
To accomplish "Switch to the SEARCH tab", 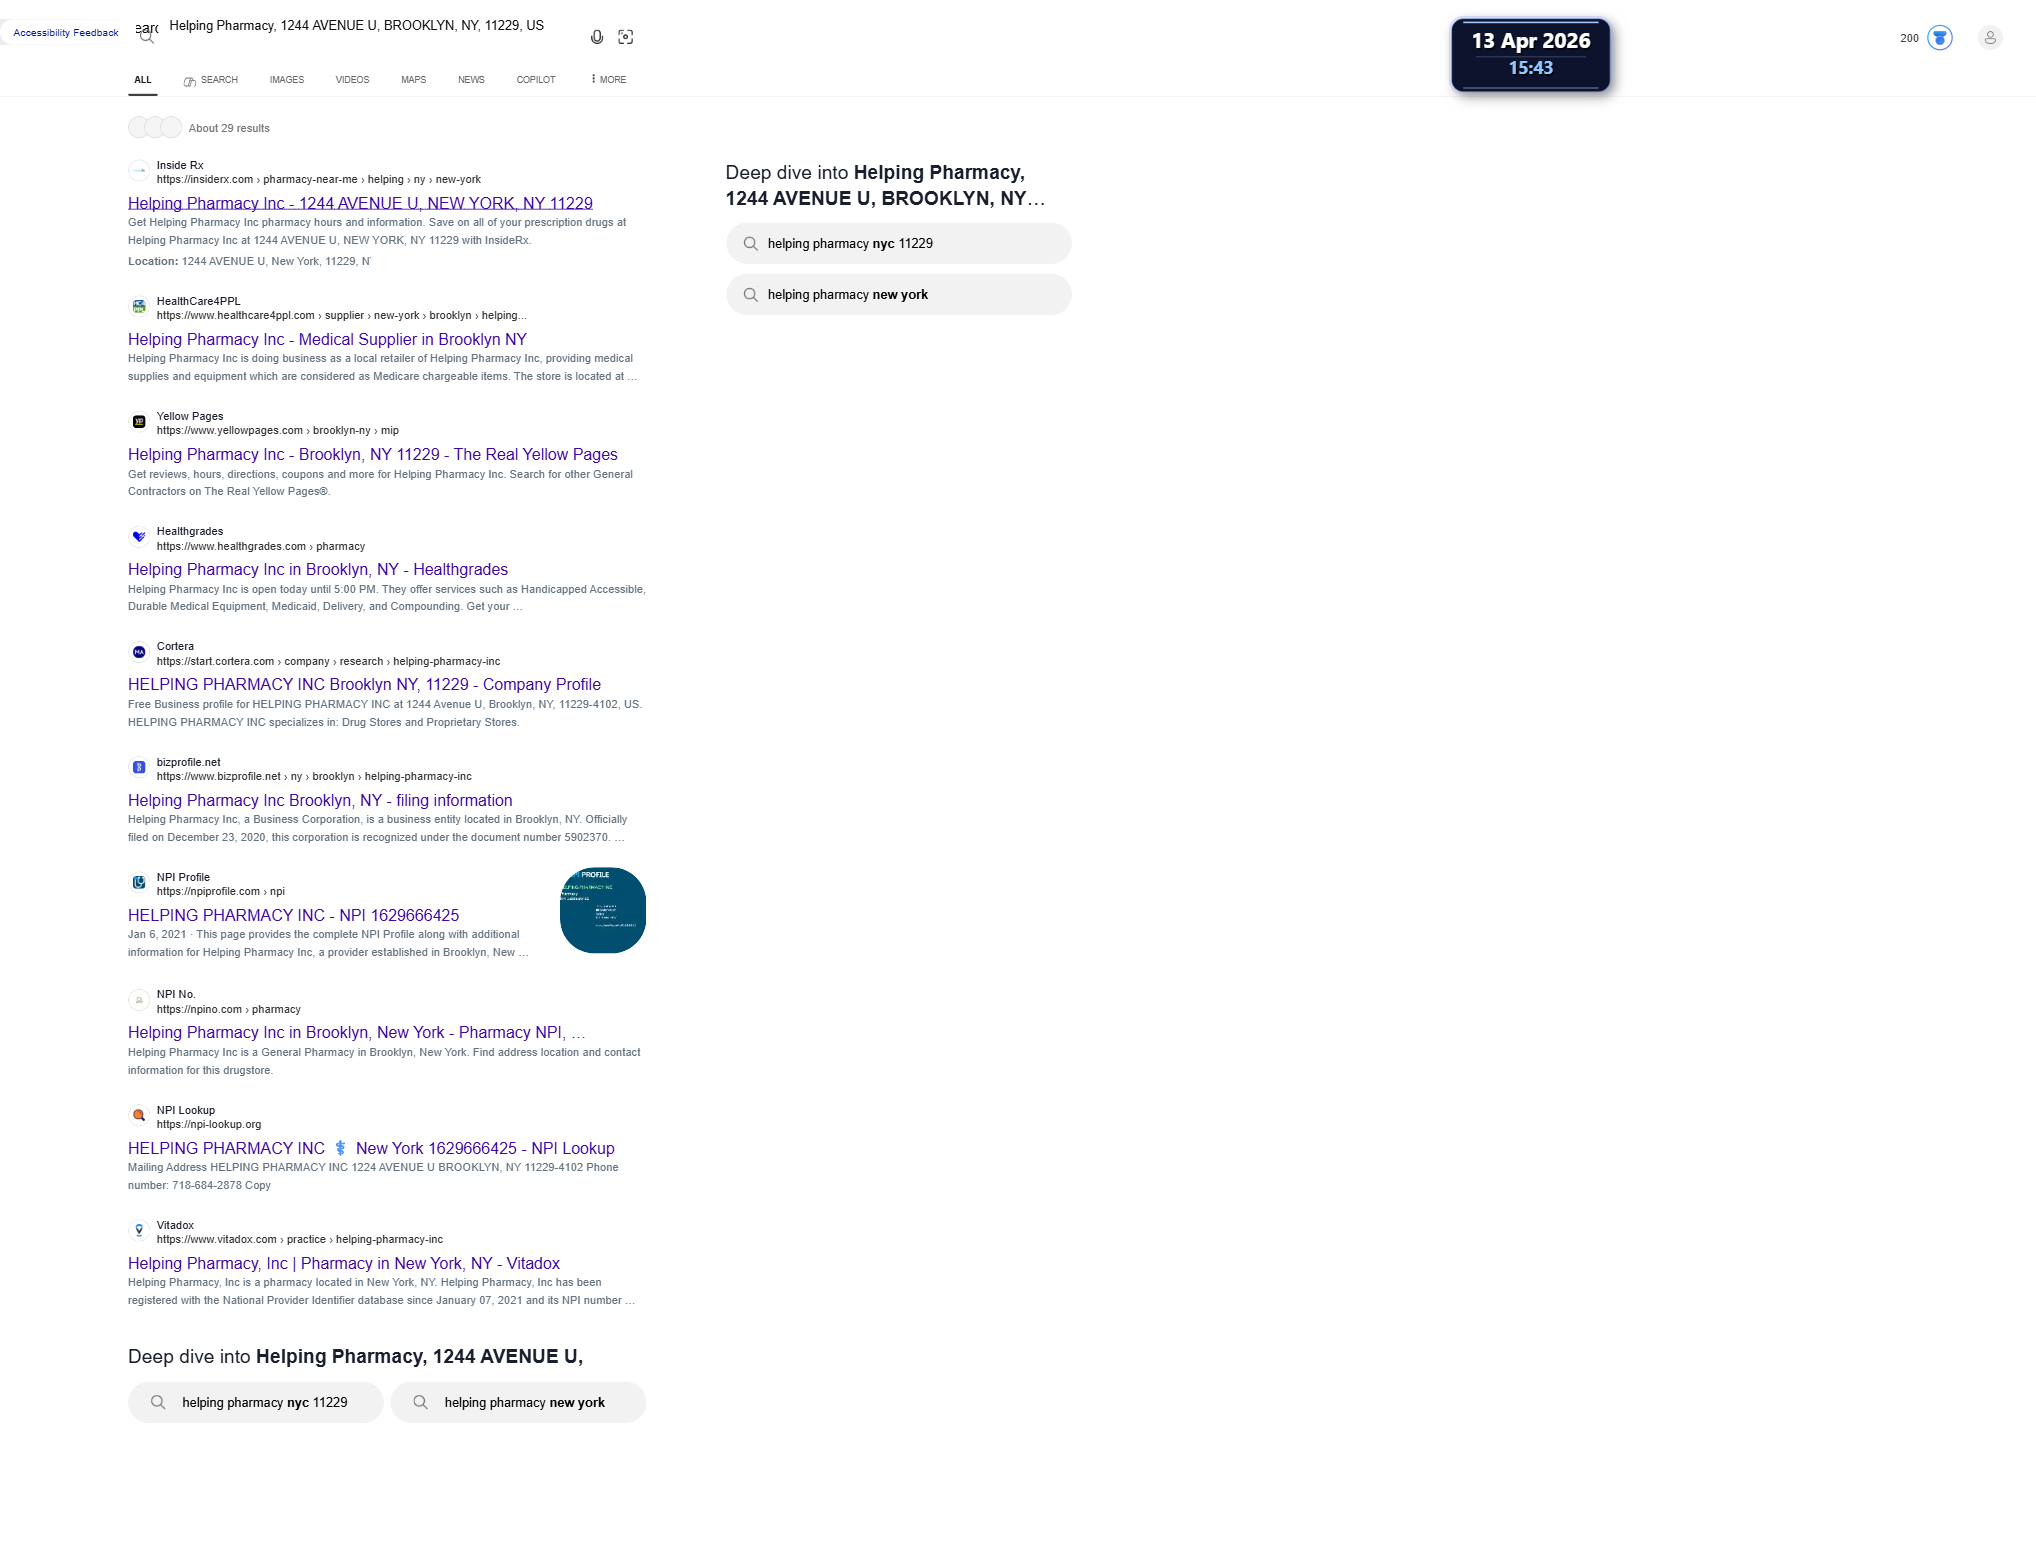I will [x=211, y=80].
